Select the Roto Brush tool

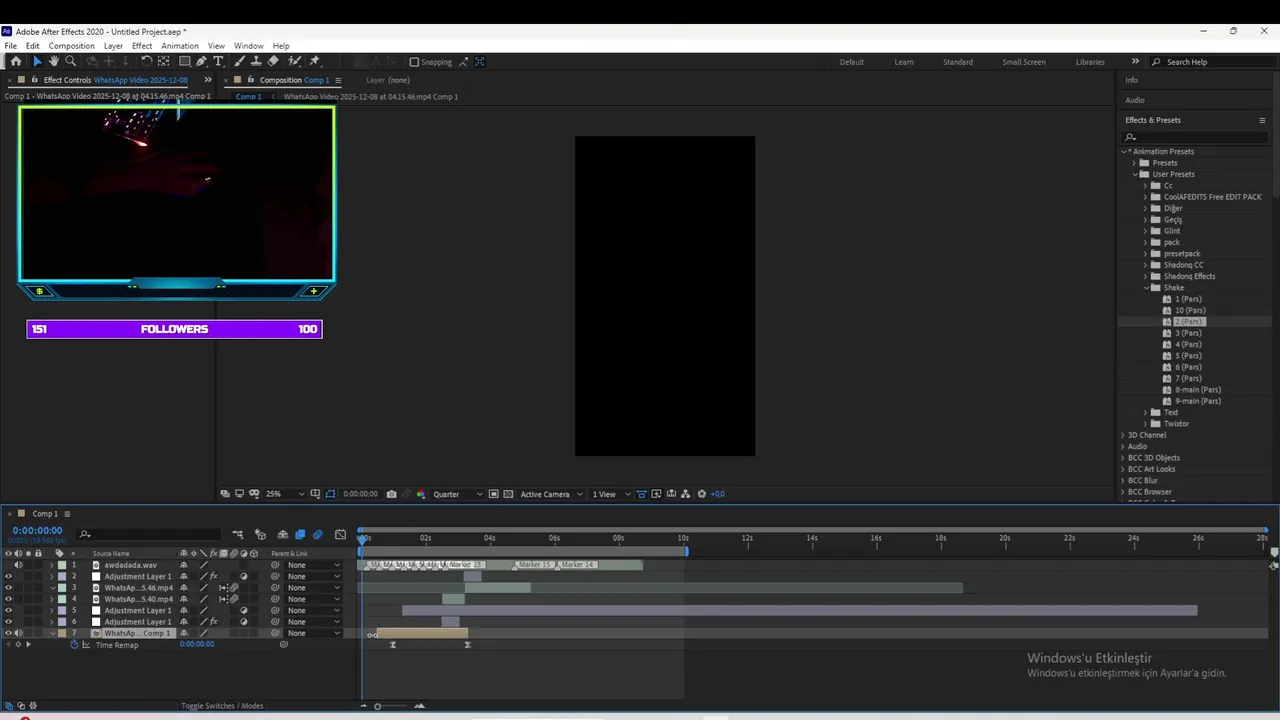[x=295, y=62]
